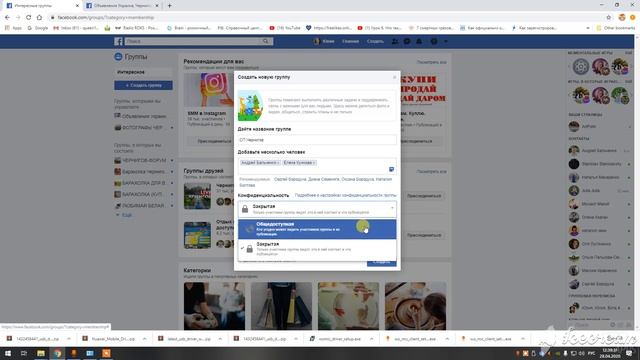
Task: Open the xiaomi_driver_setup.exe download
Action: [335, 339]
